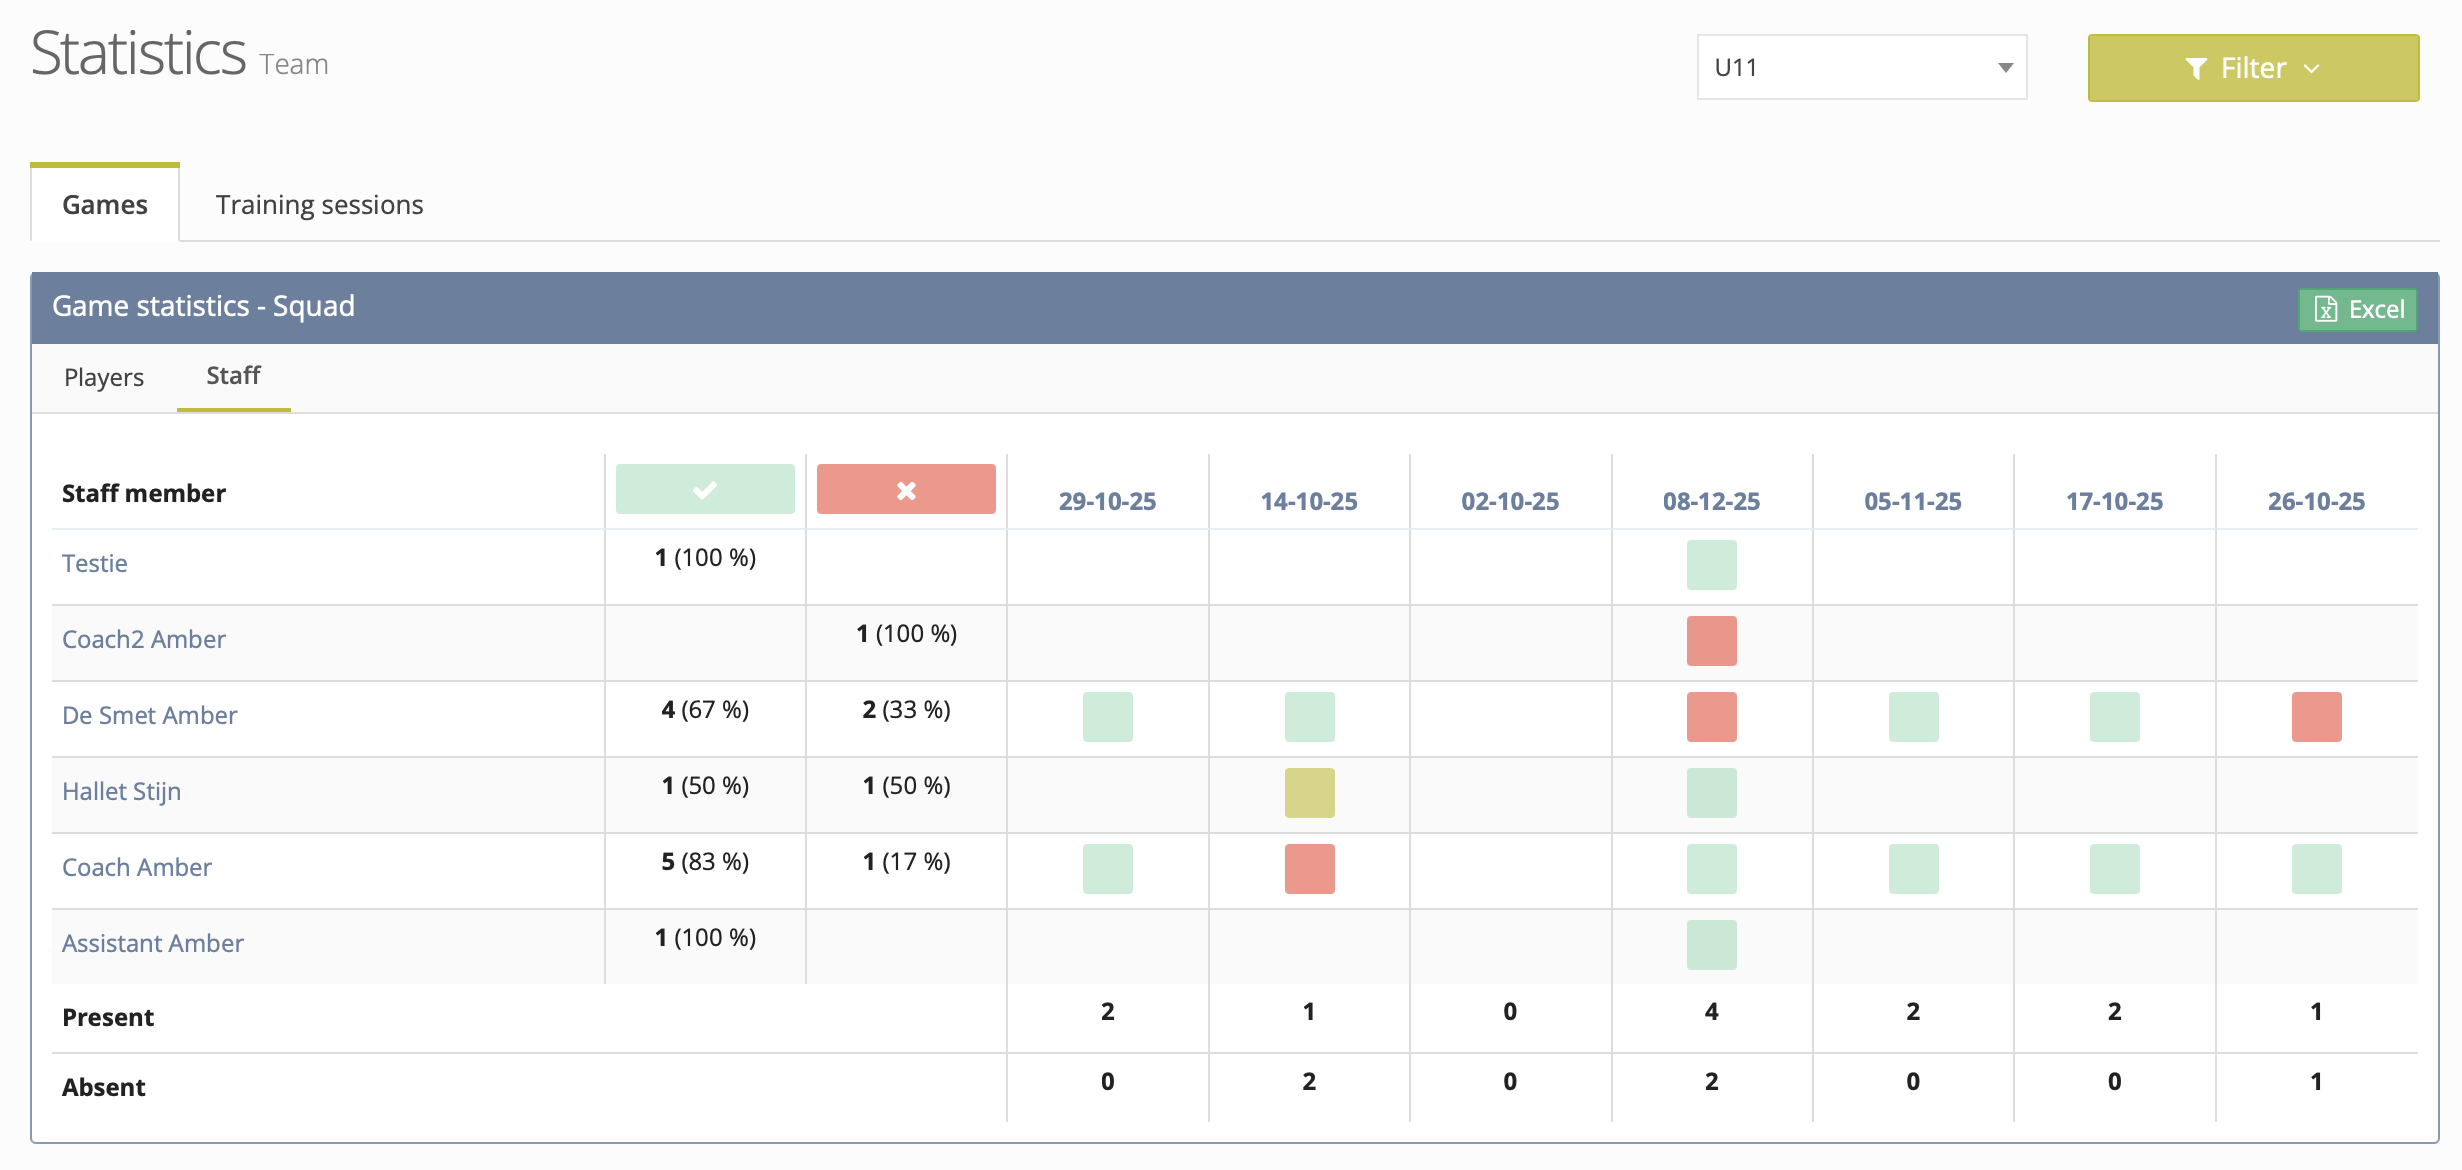The width and height of the screenshot is (2462, 1170).
Task: Click Coach Amber's red square on 14-10-25
Action: [x=1309, y=869]
